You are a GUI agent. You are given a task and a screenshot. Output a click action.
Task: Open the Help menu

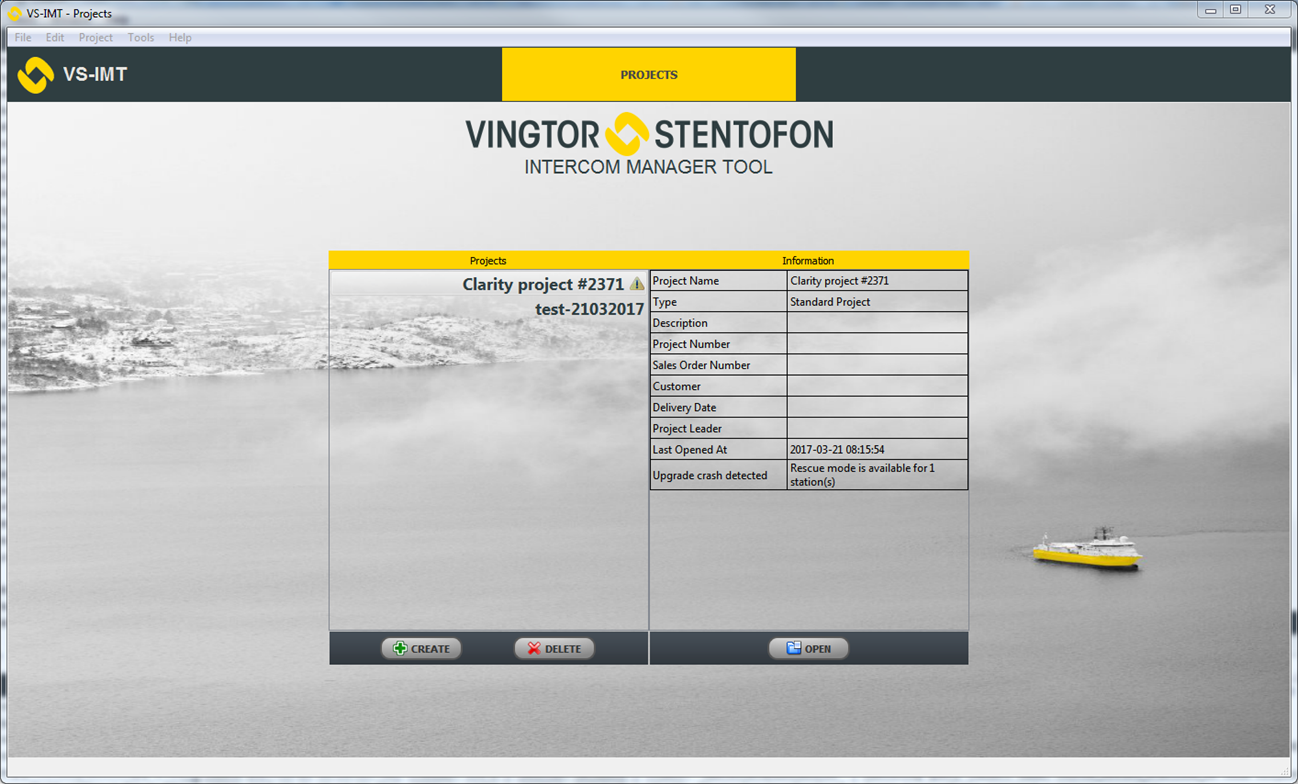[x=180, y=38]
